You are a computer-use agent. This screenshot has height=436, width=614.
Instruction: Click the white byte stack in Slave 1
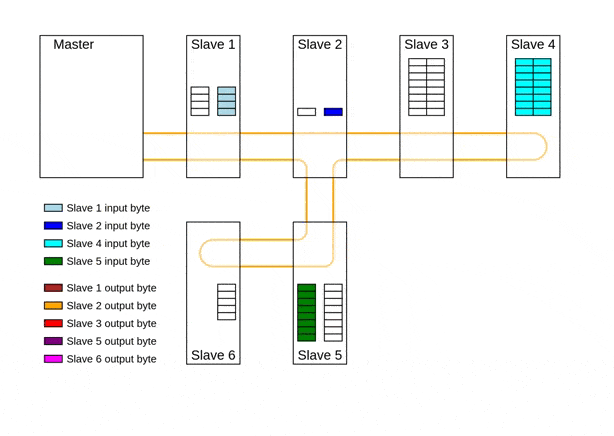click(200, 101)
